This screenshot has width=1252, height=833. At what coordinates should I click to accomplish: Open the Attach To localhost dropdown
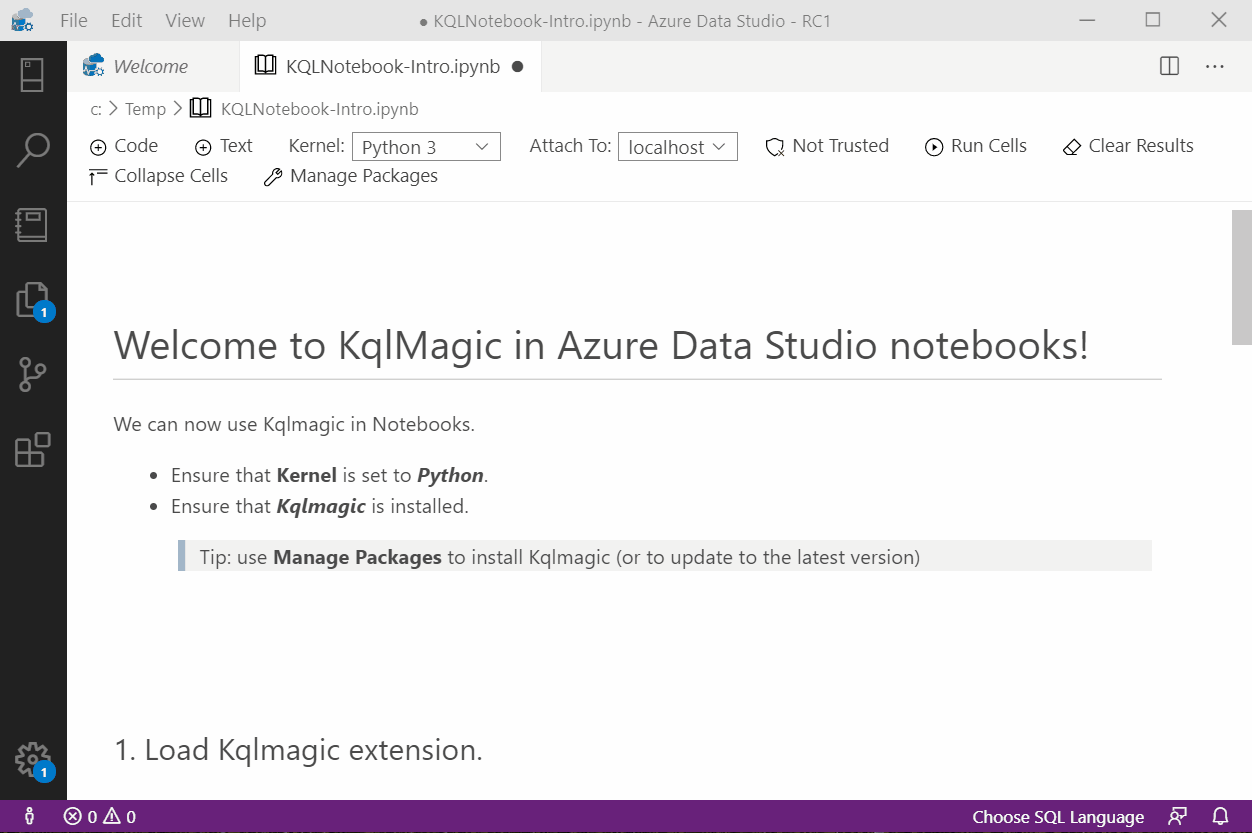pos(678,147)
